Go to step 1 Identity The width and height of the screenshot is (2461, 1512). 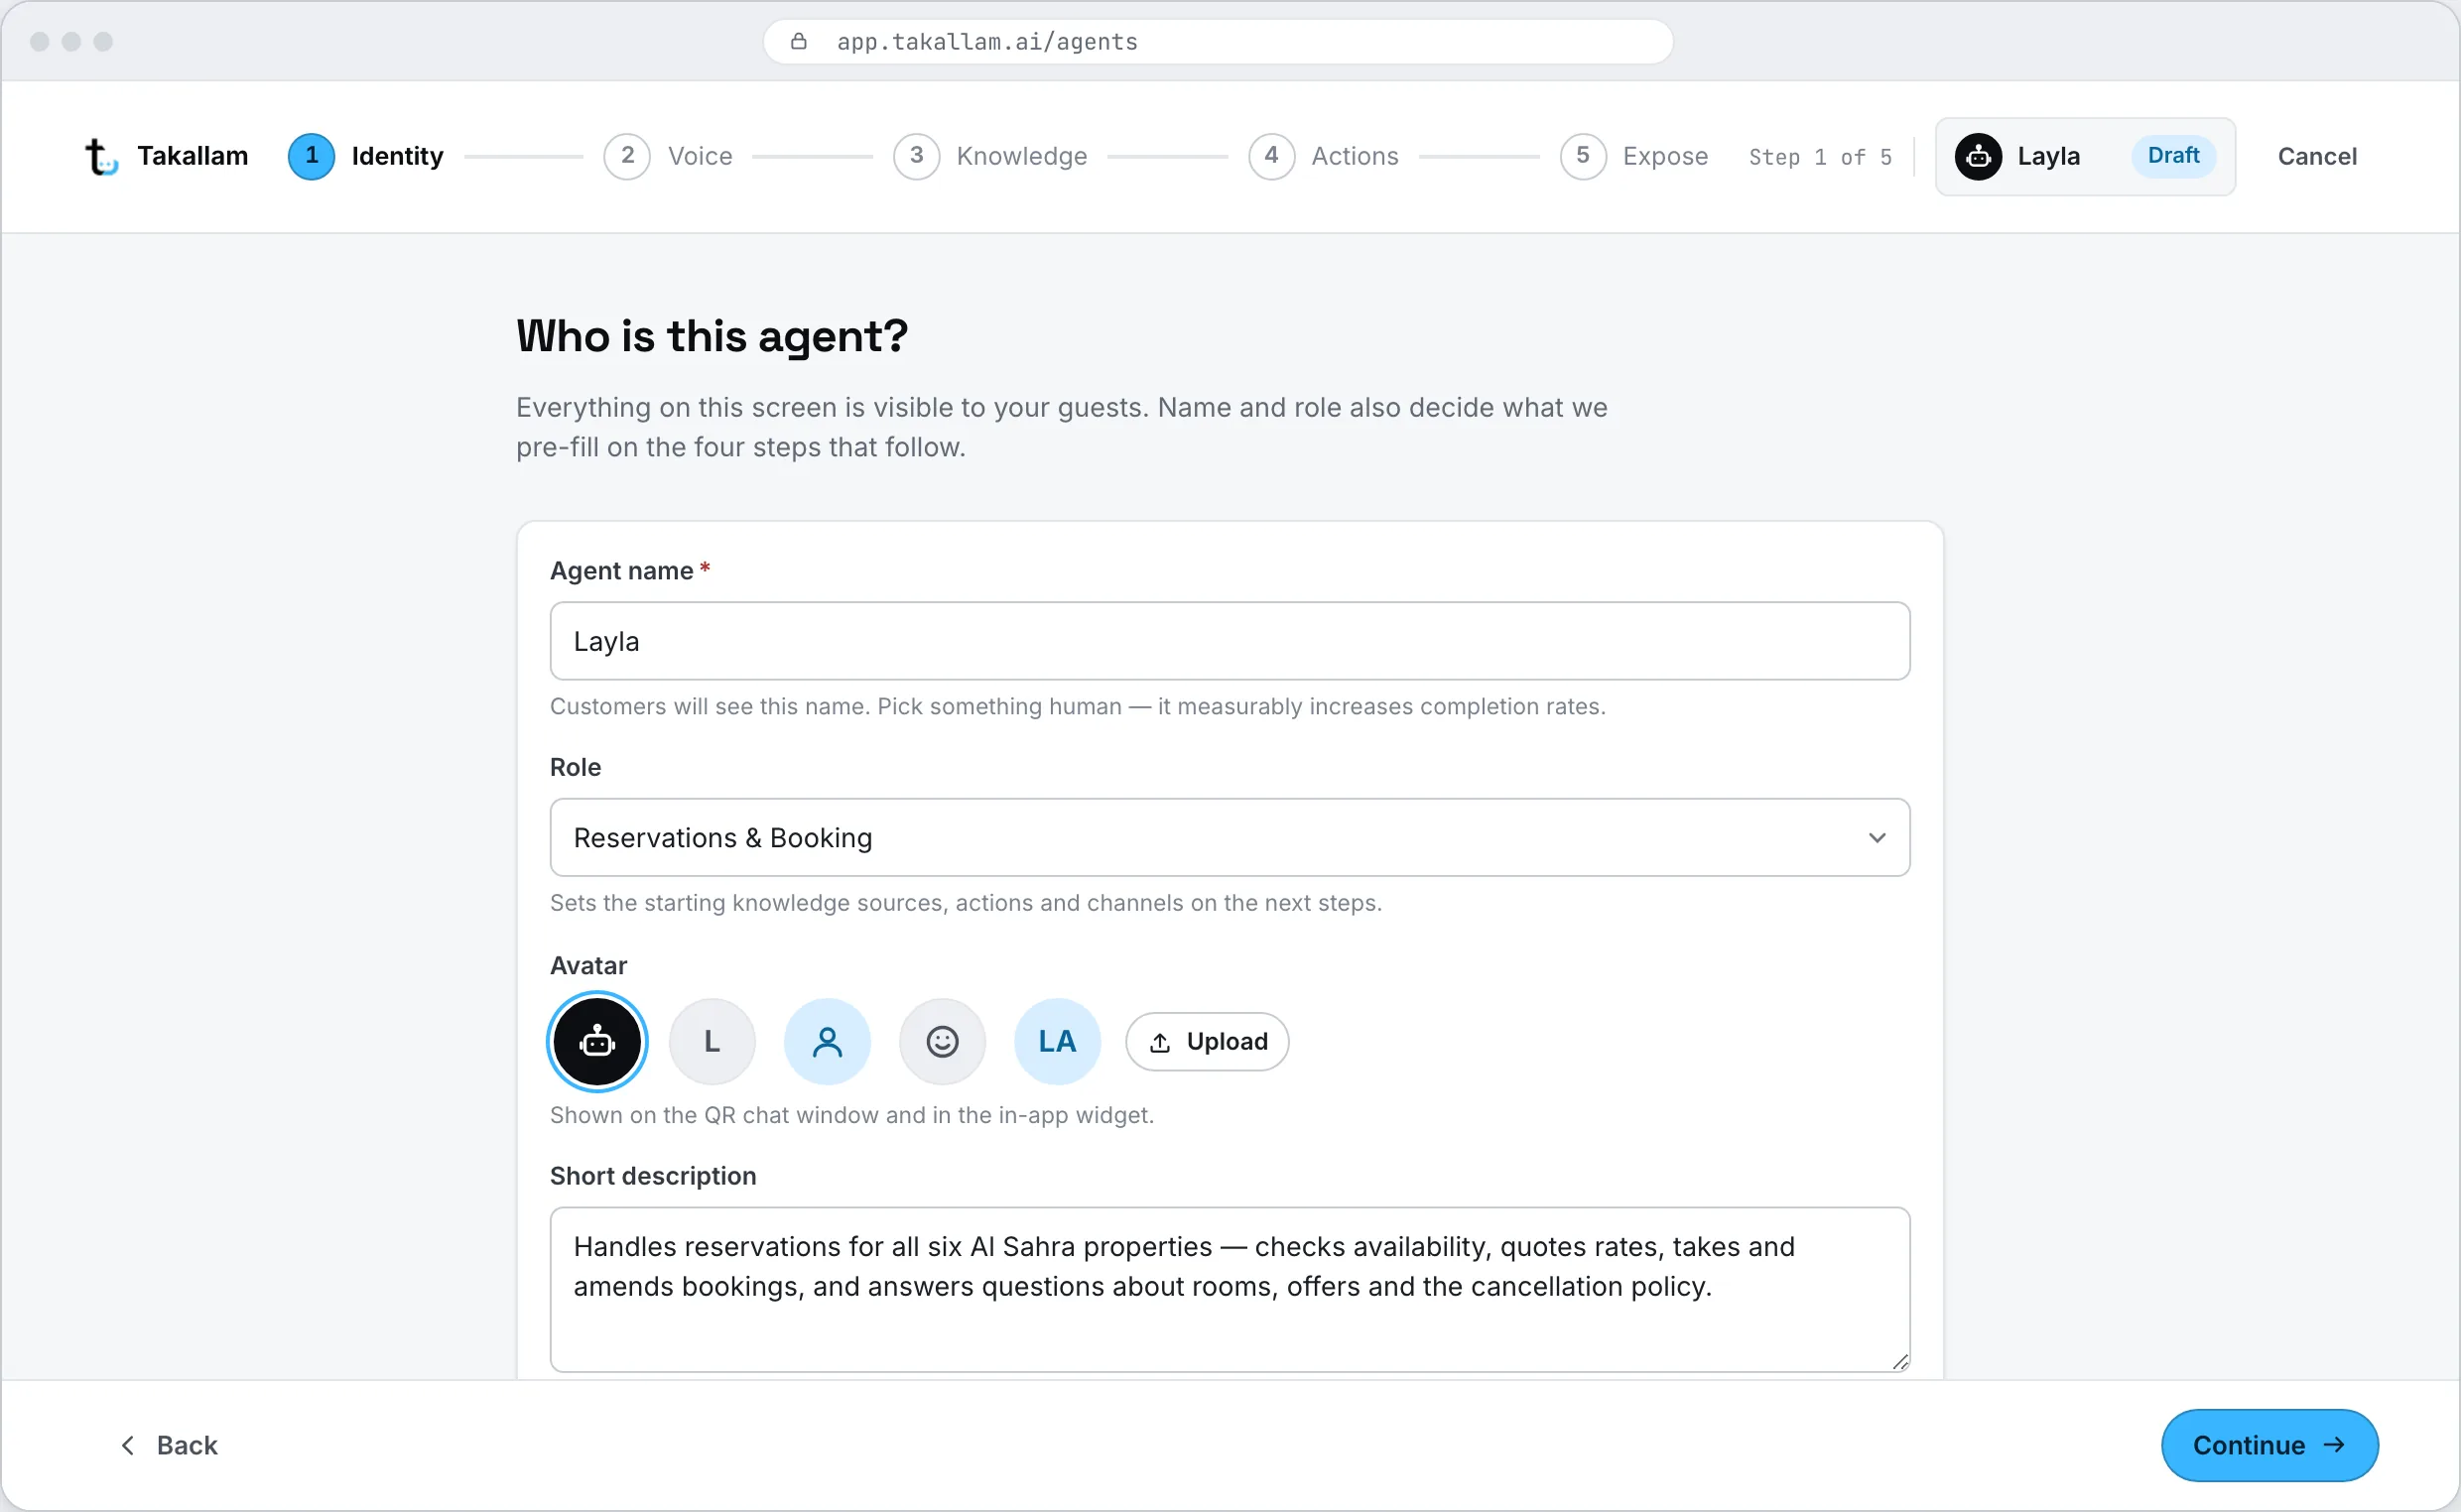click(366, 157)
